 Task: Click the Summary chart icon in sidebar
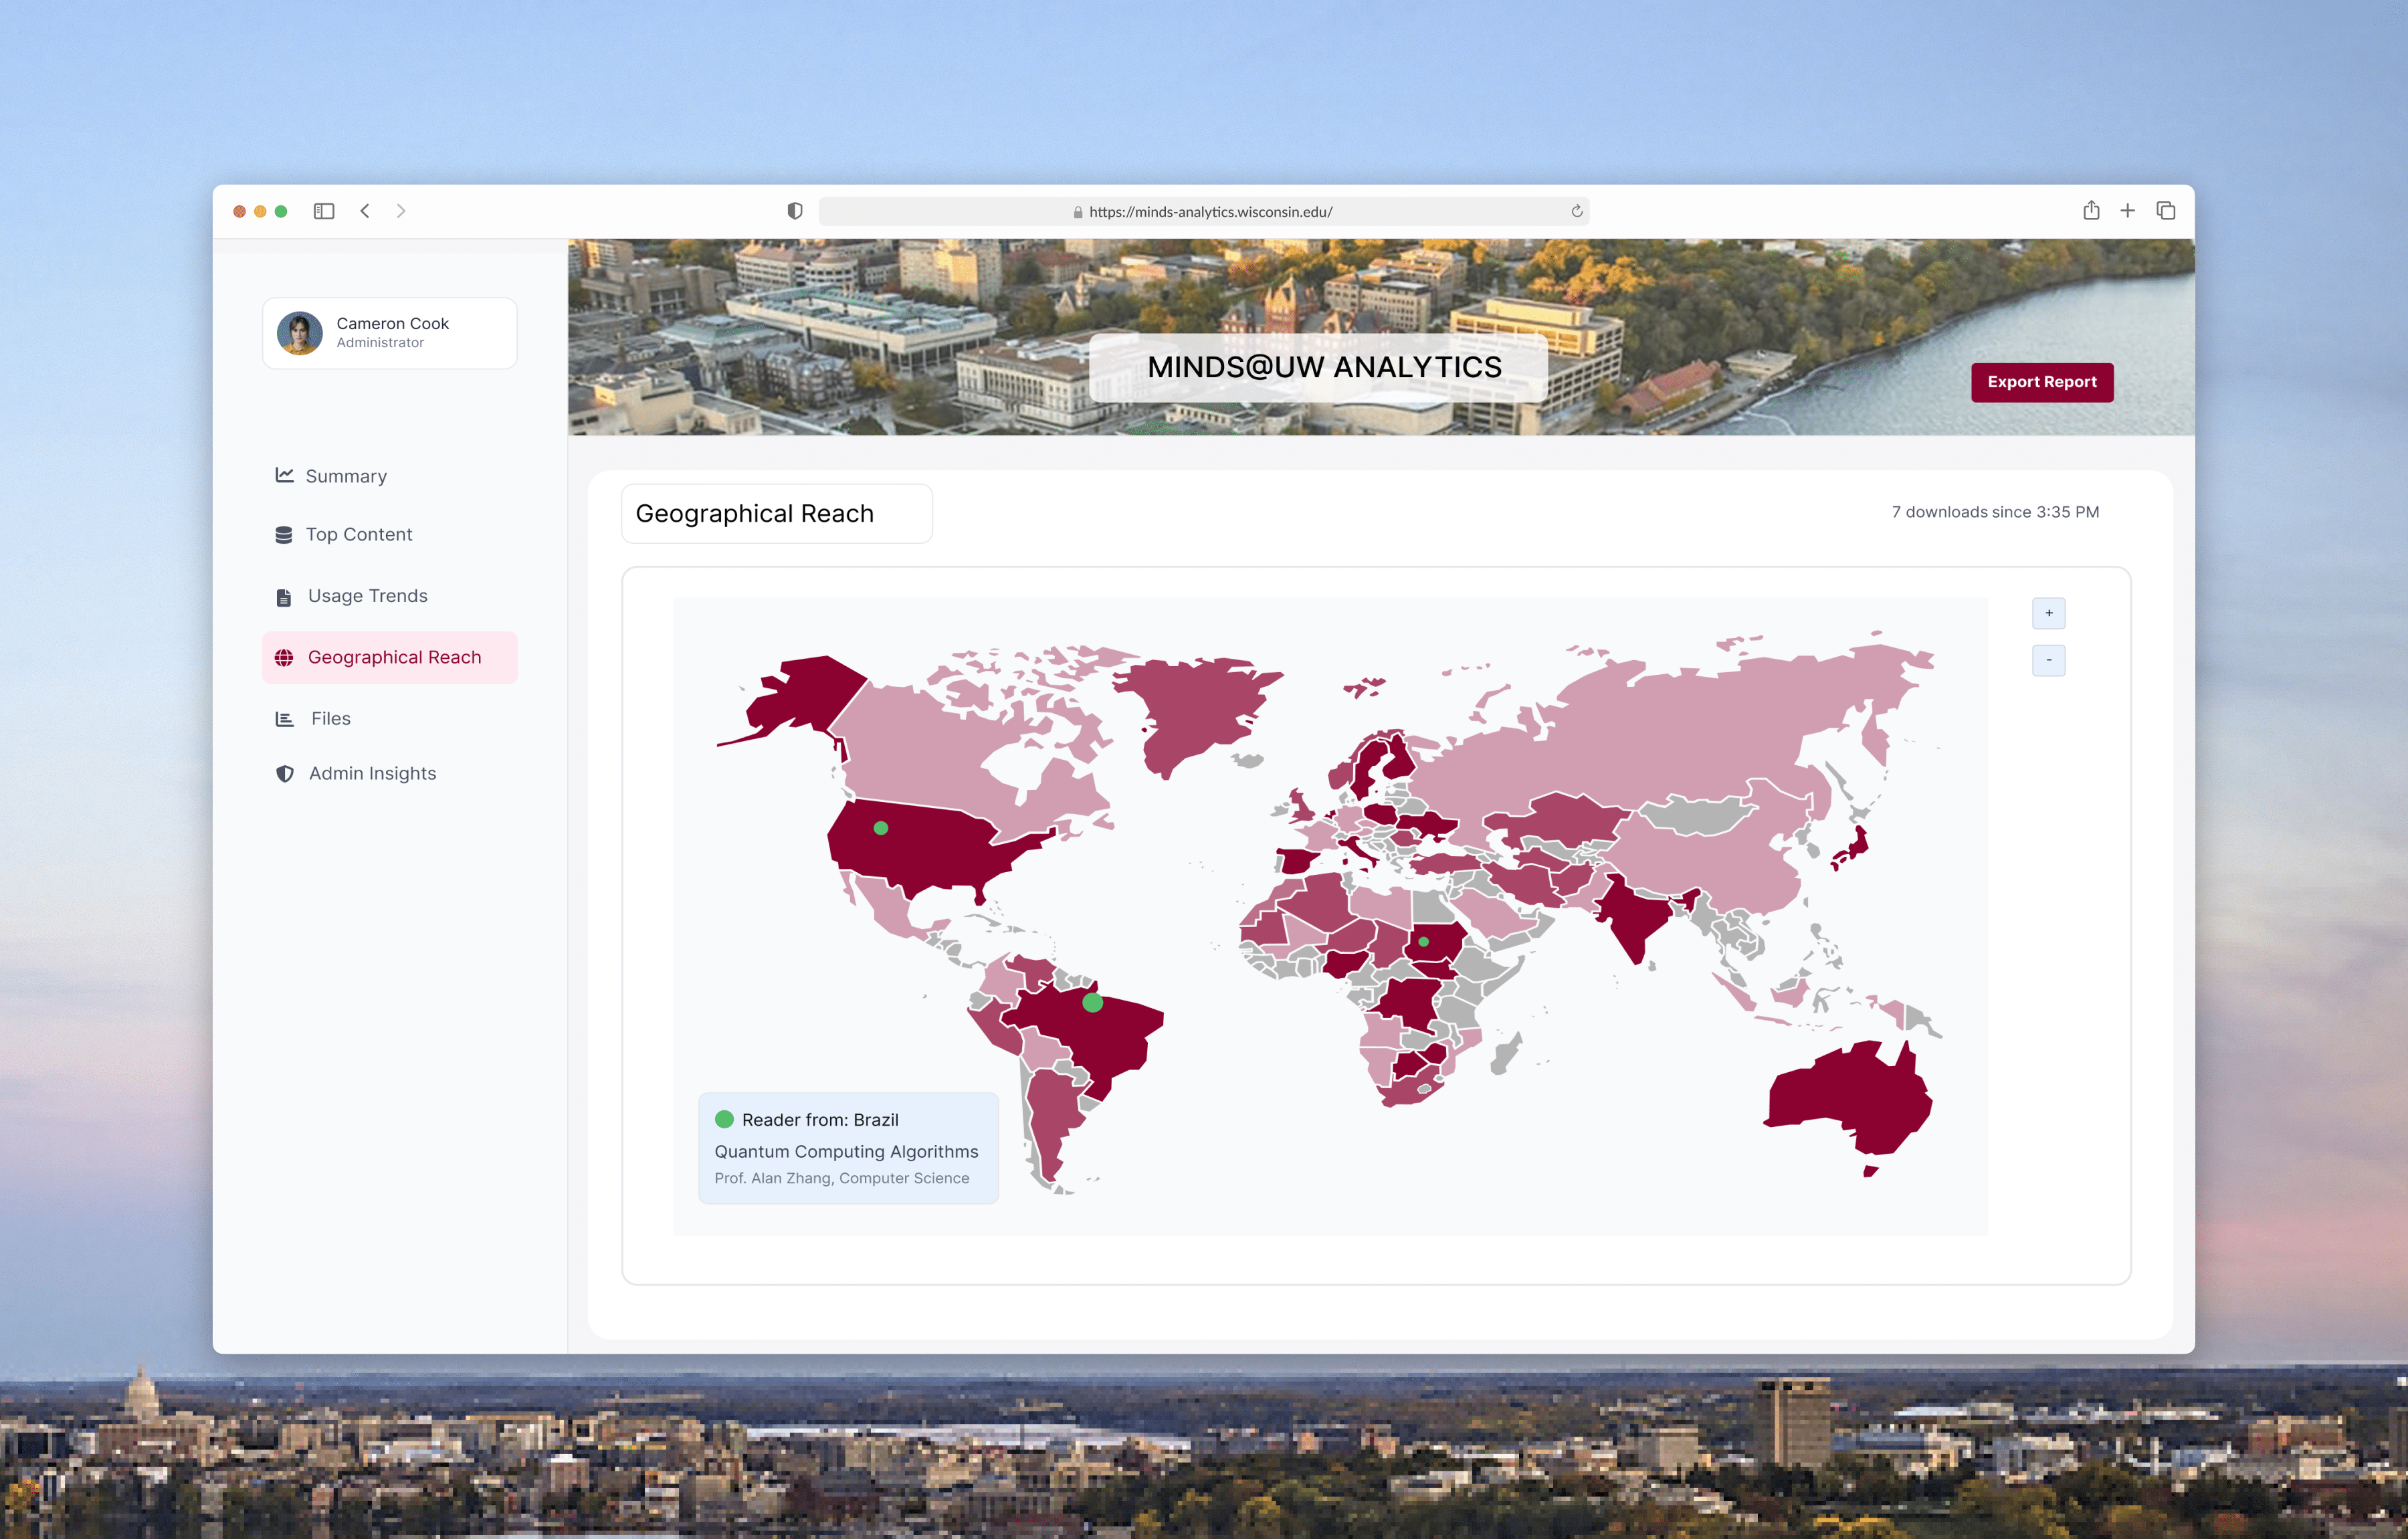pyautogui.click(x=284, y=475)
